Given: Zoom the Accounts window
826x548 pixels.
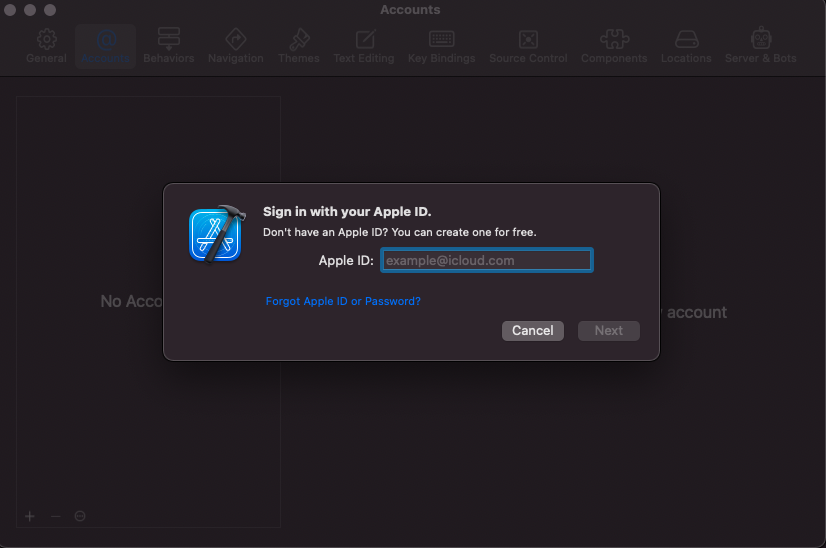Looking at the screenshot, I should 50,10.
